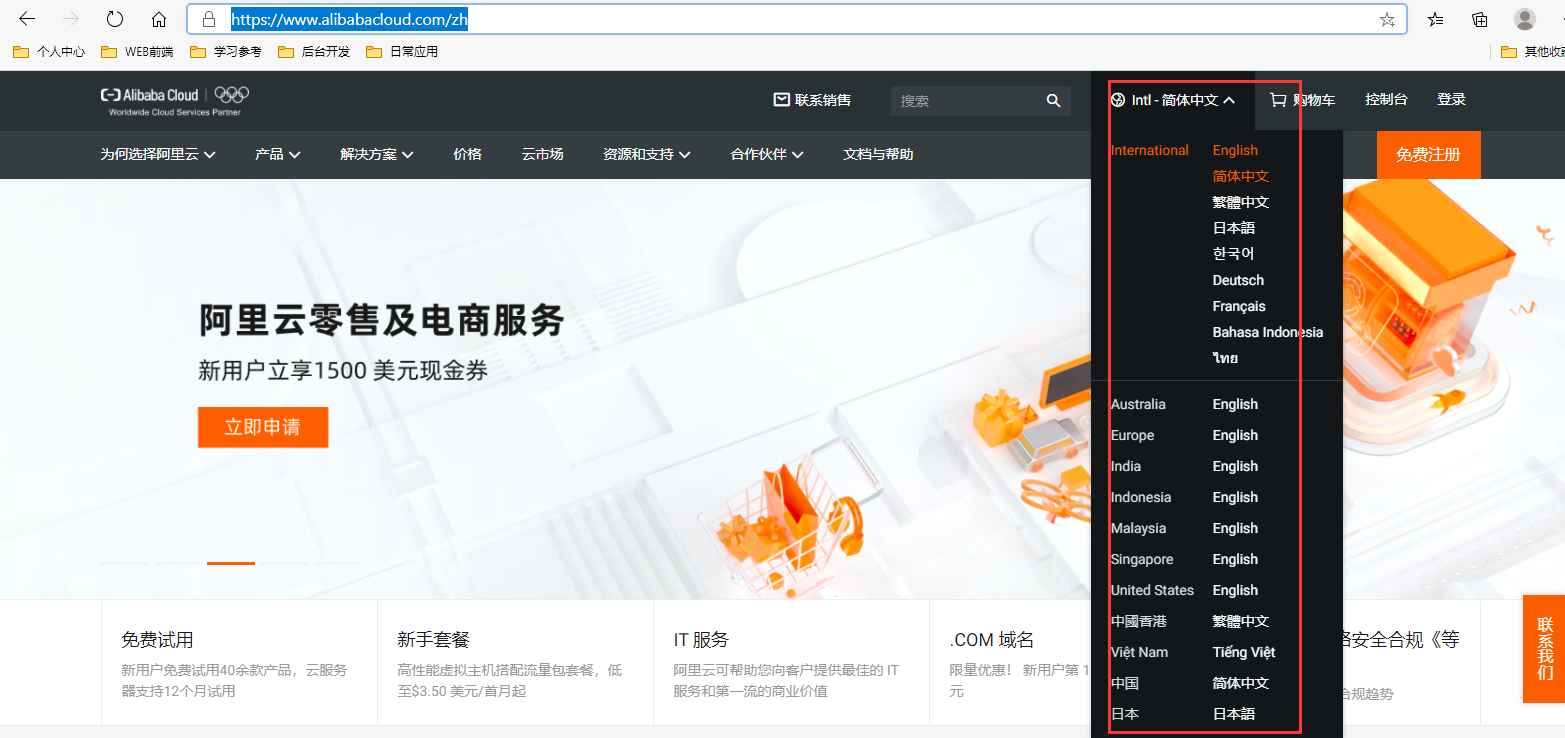
Task: Expand the 解决方案 menu
Action: (377, 154)
